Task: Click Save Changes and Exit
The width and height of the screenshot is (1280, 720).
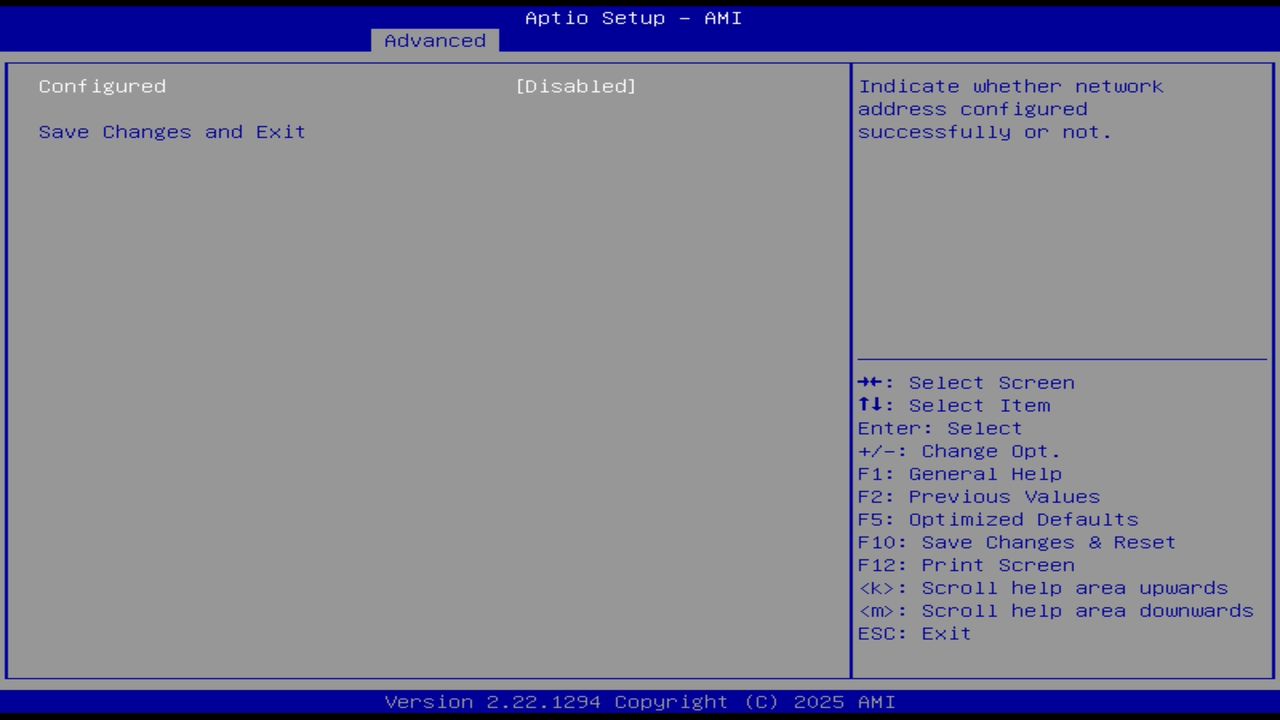Action: point(171,131)
